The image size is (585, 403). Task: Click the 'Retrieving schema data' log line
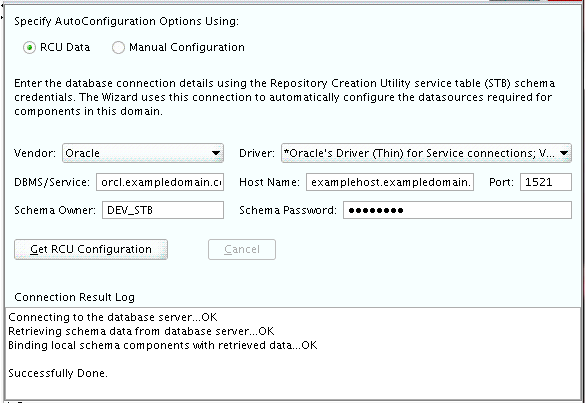pyautogui.click(x=141, y=331)
